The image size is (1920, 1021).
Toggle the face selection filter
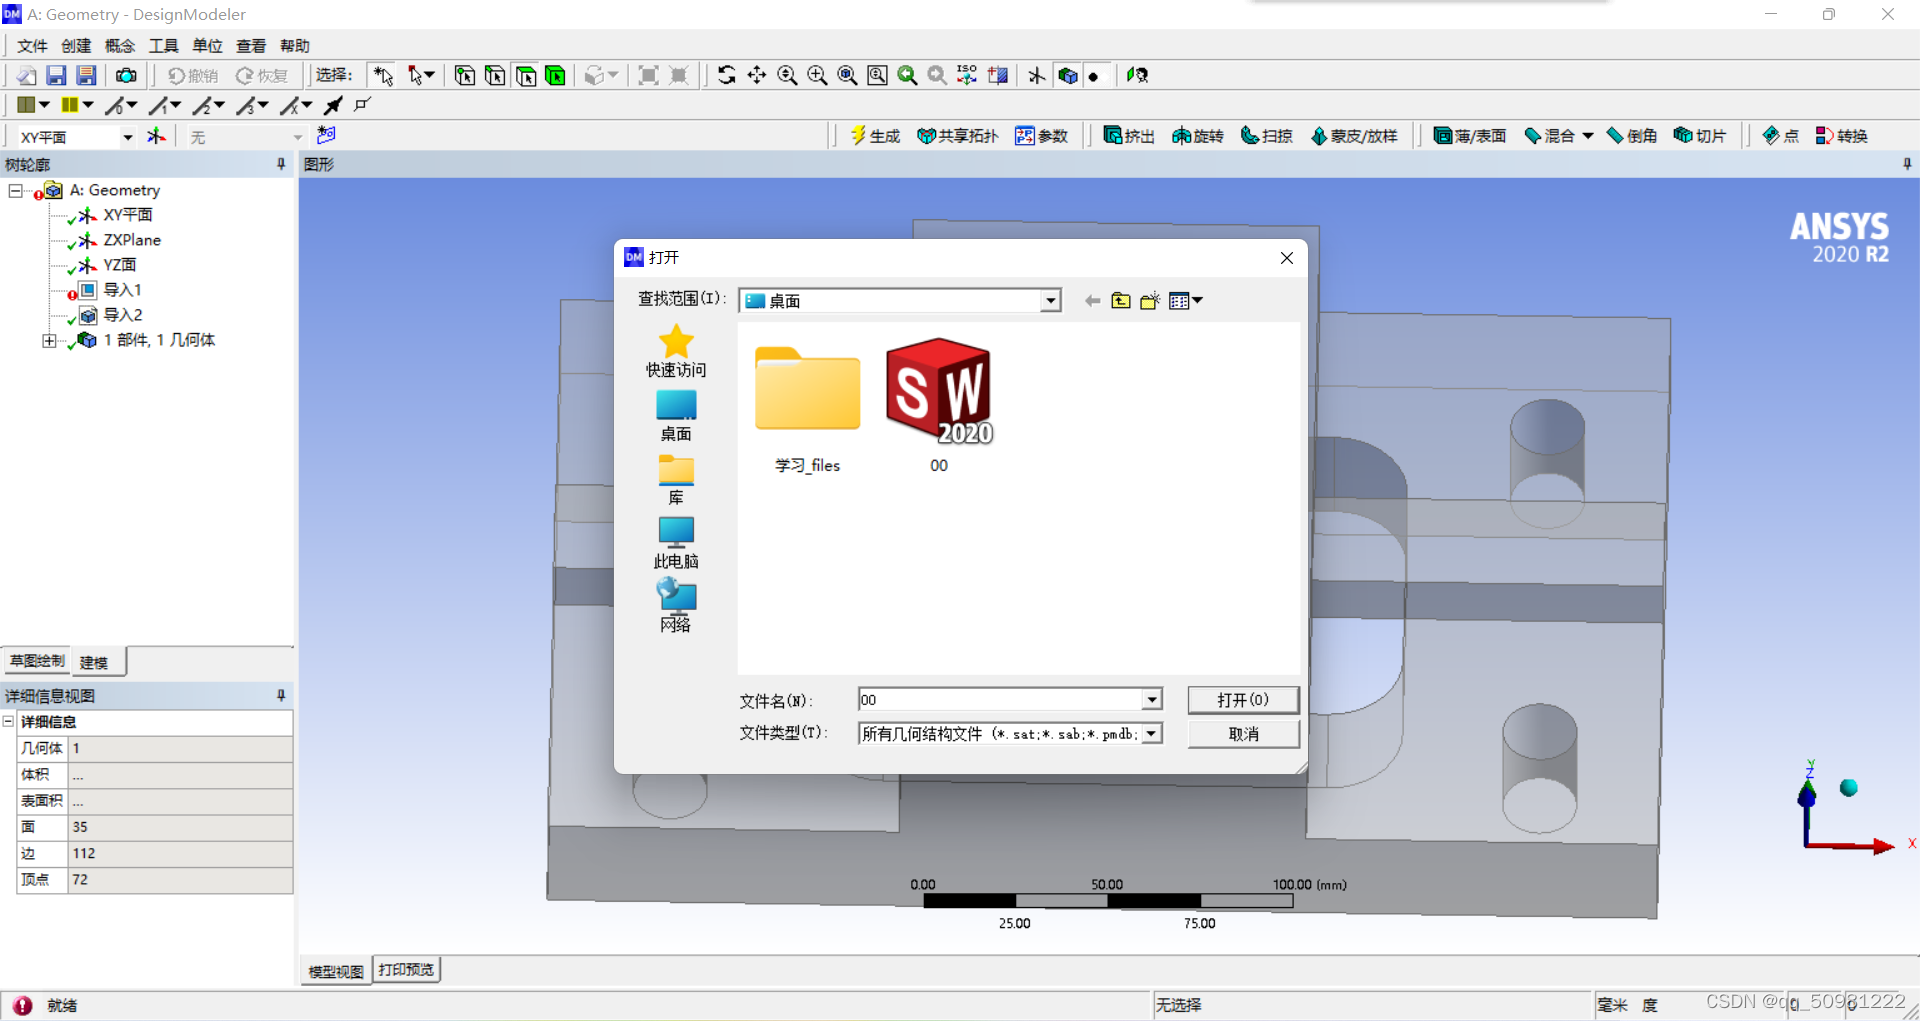point(525,76)
